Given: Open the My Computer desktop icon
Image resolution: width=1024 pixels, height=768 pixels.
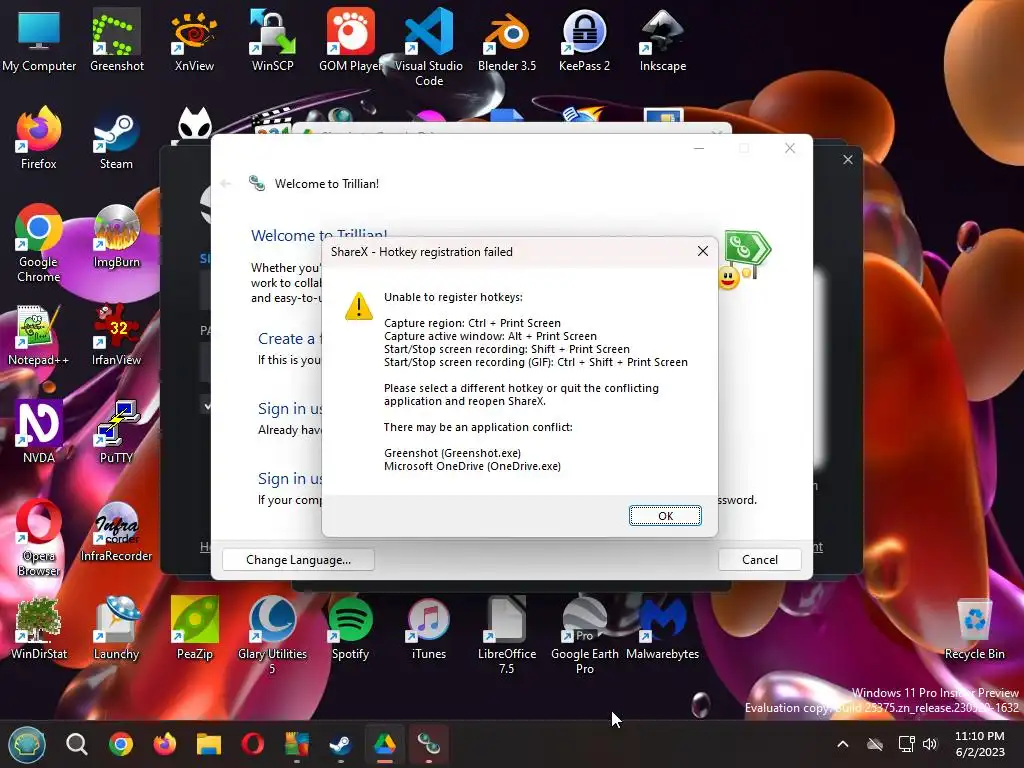Looking at the screenshot, I should tap(39, 40).
